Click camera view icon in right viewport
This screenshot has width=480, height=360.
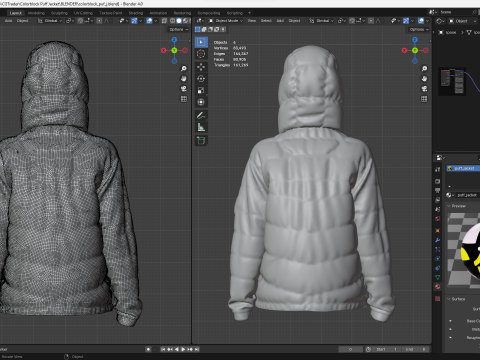click(x=424, y=89)
